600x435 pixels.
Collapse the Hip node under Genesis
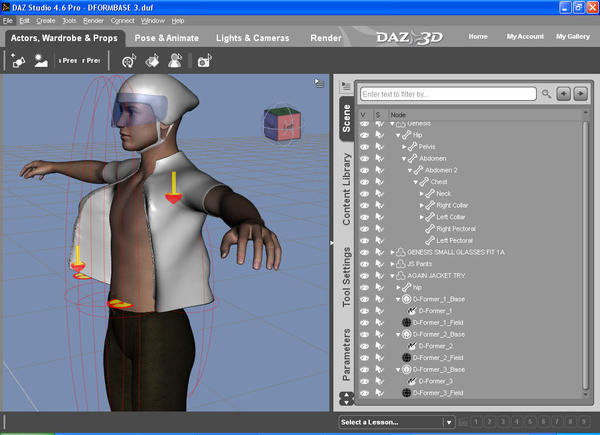click(398, 135)
